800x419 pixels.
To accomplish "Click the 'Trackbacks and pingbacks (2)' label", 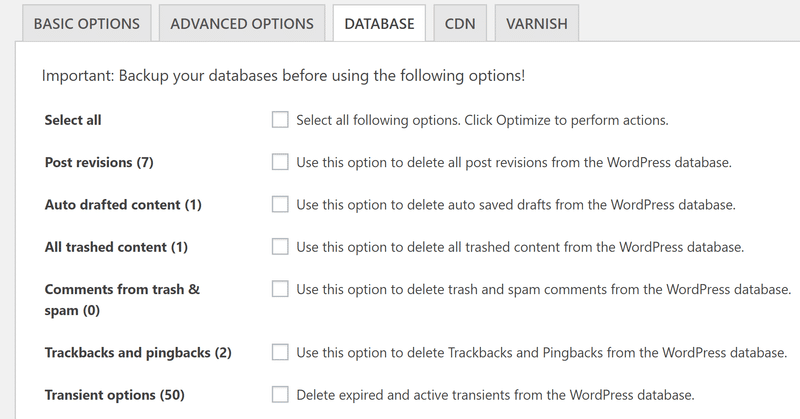I will (138, 352).
